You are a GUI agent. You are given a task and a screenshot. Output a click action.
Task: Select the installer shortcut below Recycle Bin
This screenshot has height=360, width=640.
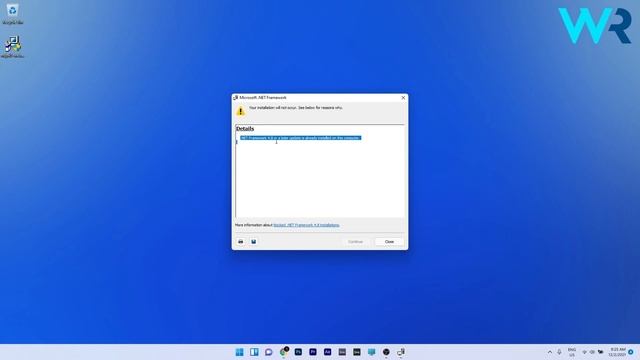(13, 47)
